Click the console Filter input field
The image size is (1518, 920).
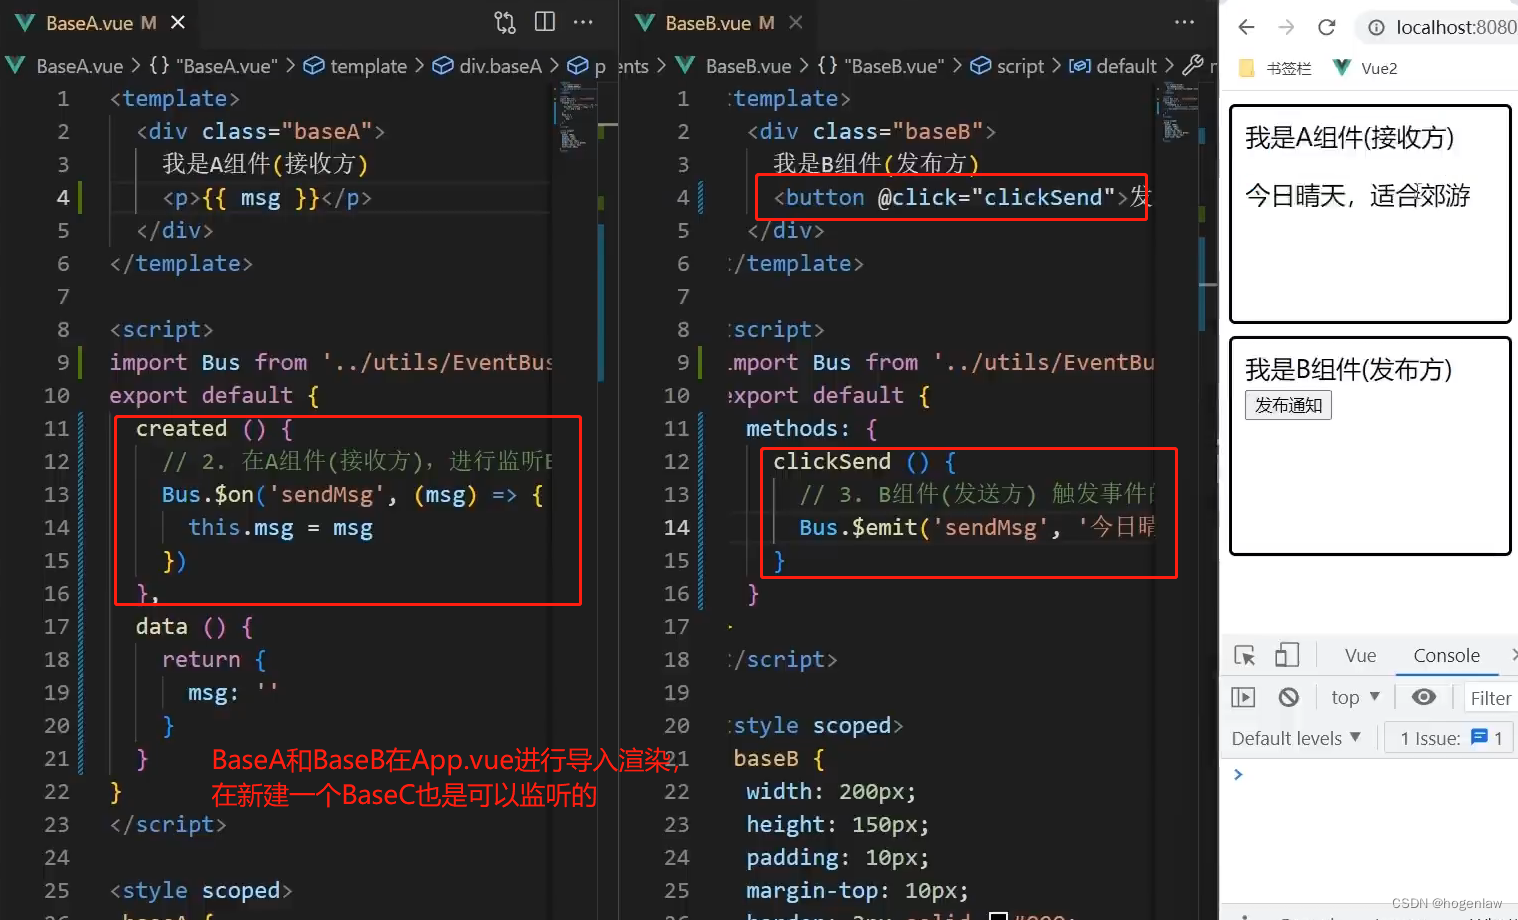(1490, 698)
